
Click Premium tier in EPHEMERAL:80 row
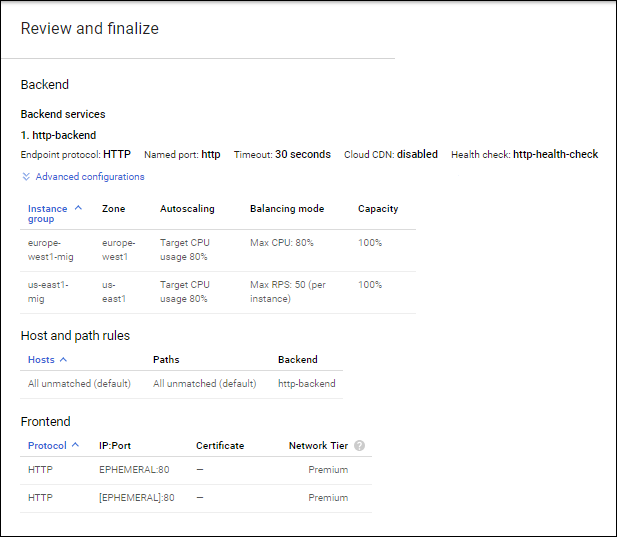click(x=328, y=470)
